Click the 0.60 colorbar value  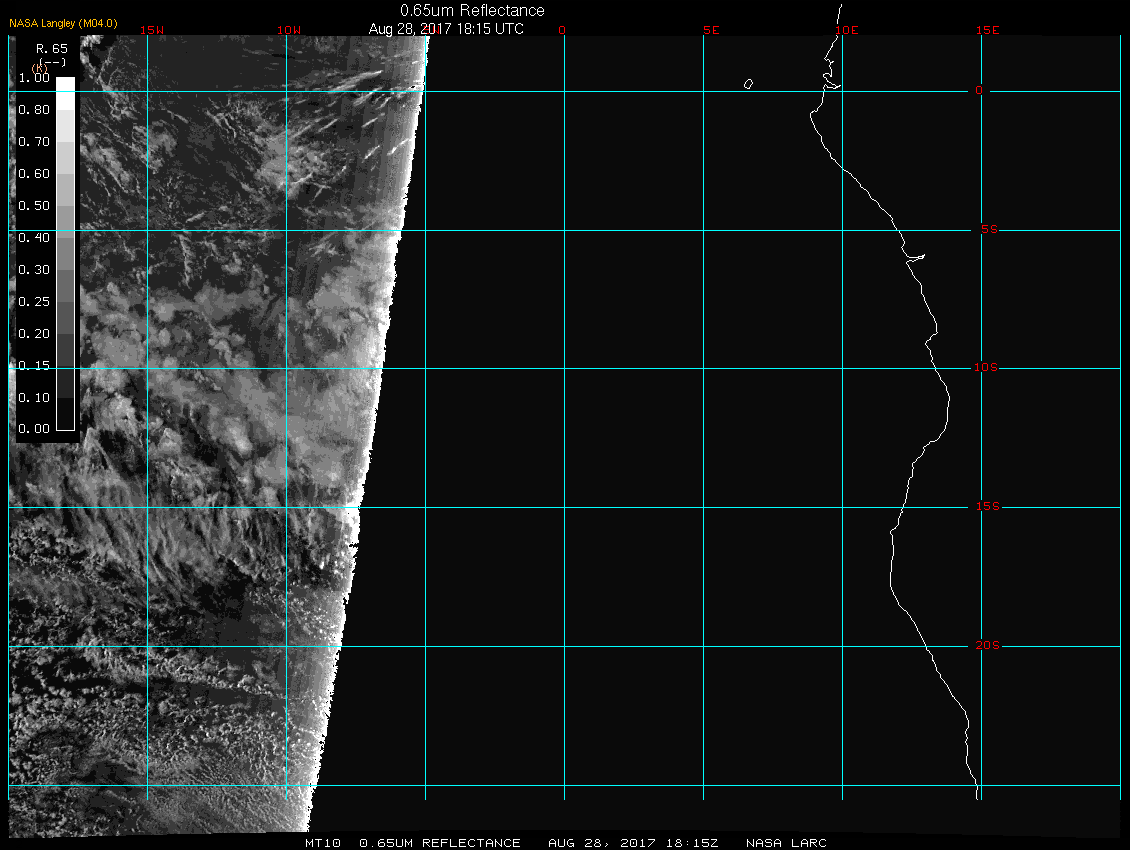coord(34,174)
